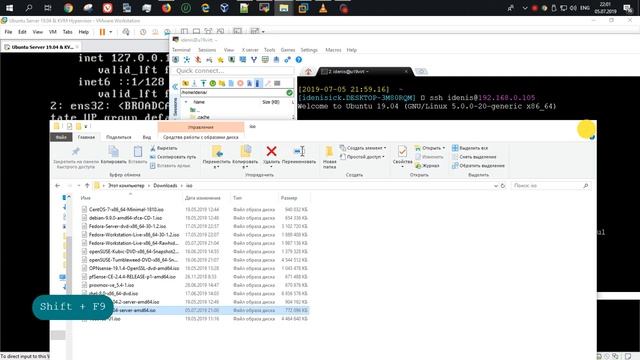Open Easy access dropdown in Explorer ribbon

tap(362, 157)
